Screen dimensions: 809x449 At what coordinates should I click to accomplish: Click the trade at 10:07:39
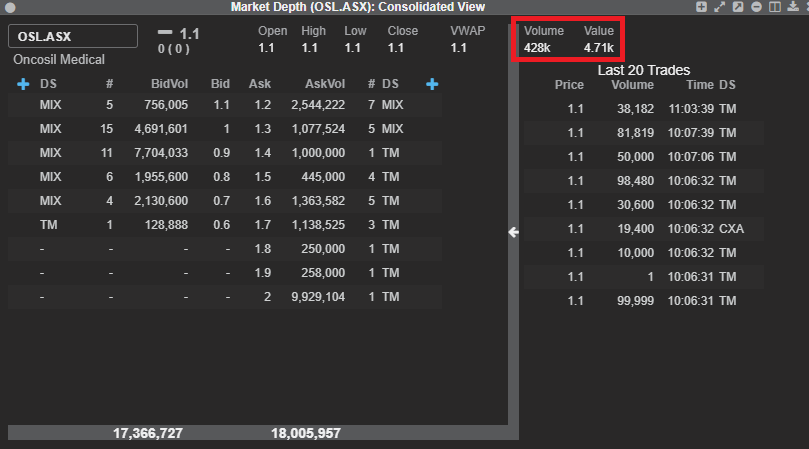coord(644,133)
